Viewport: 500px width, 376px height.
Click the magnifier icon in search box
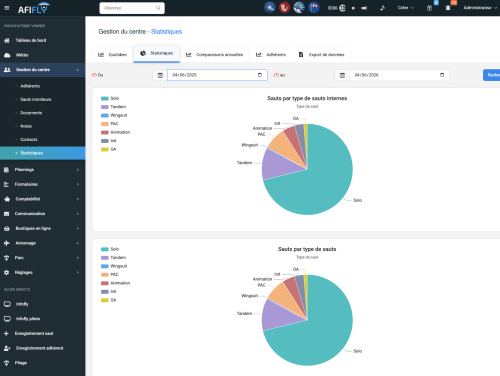click(158, 8)
